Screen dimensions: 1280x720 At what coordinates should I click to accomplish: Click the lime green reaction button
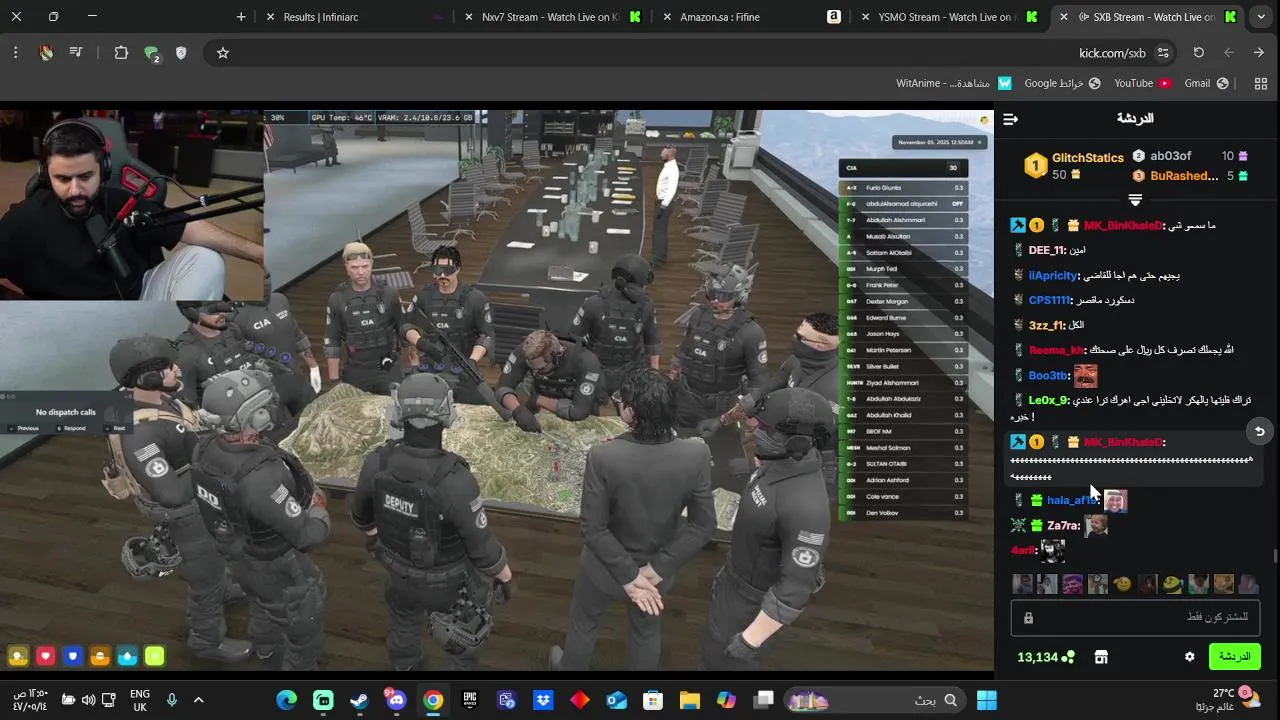[x=154, y=656]
